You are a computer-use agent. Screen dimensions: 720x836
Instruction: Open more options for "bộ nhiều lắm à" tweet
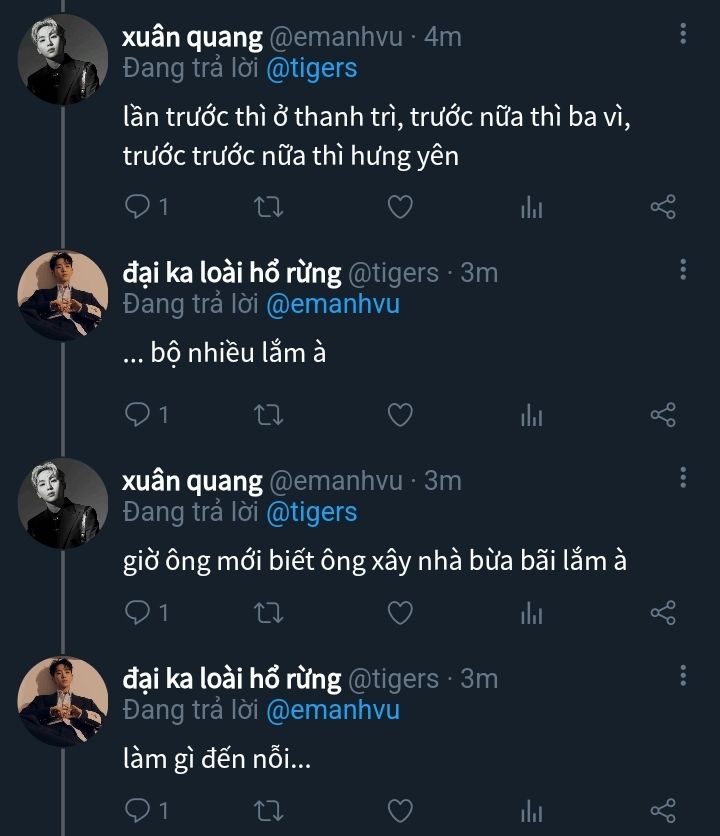[x=683, y=270]
